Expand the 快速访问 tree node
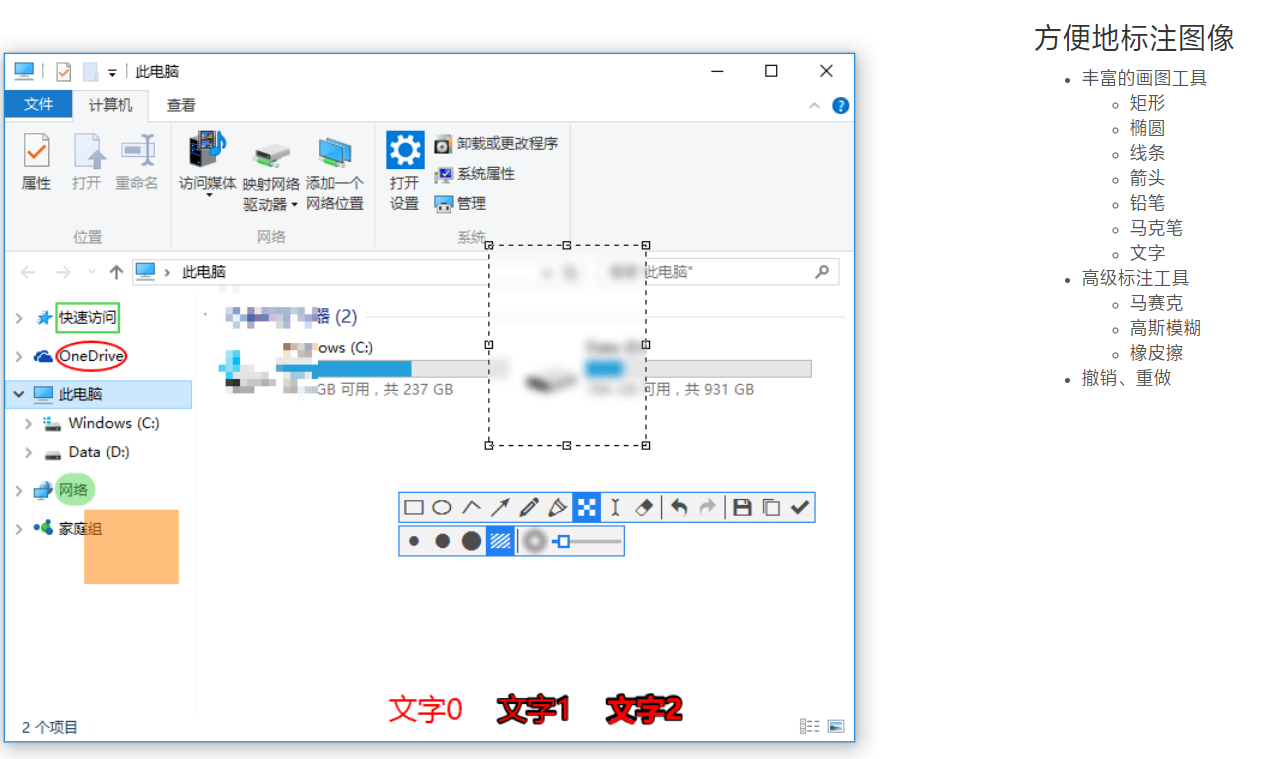Image resolution: width=1271 pixels, height=759 pixels. tap(19, 318)
